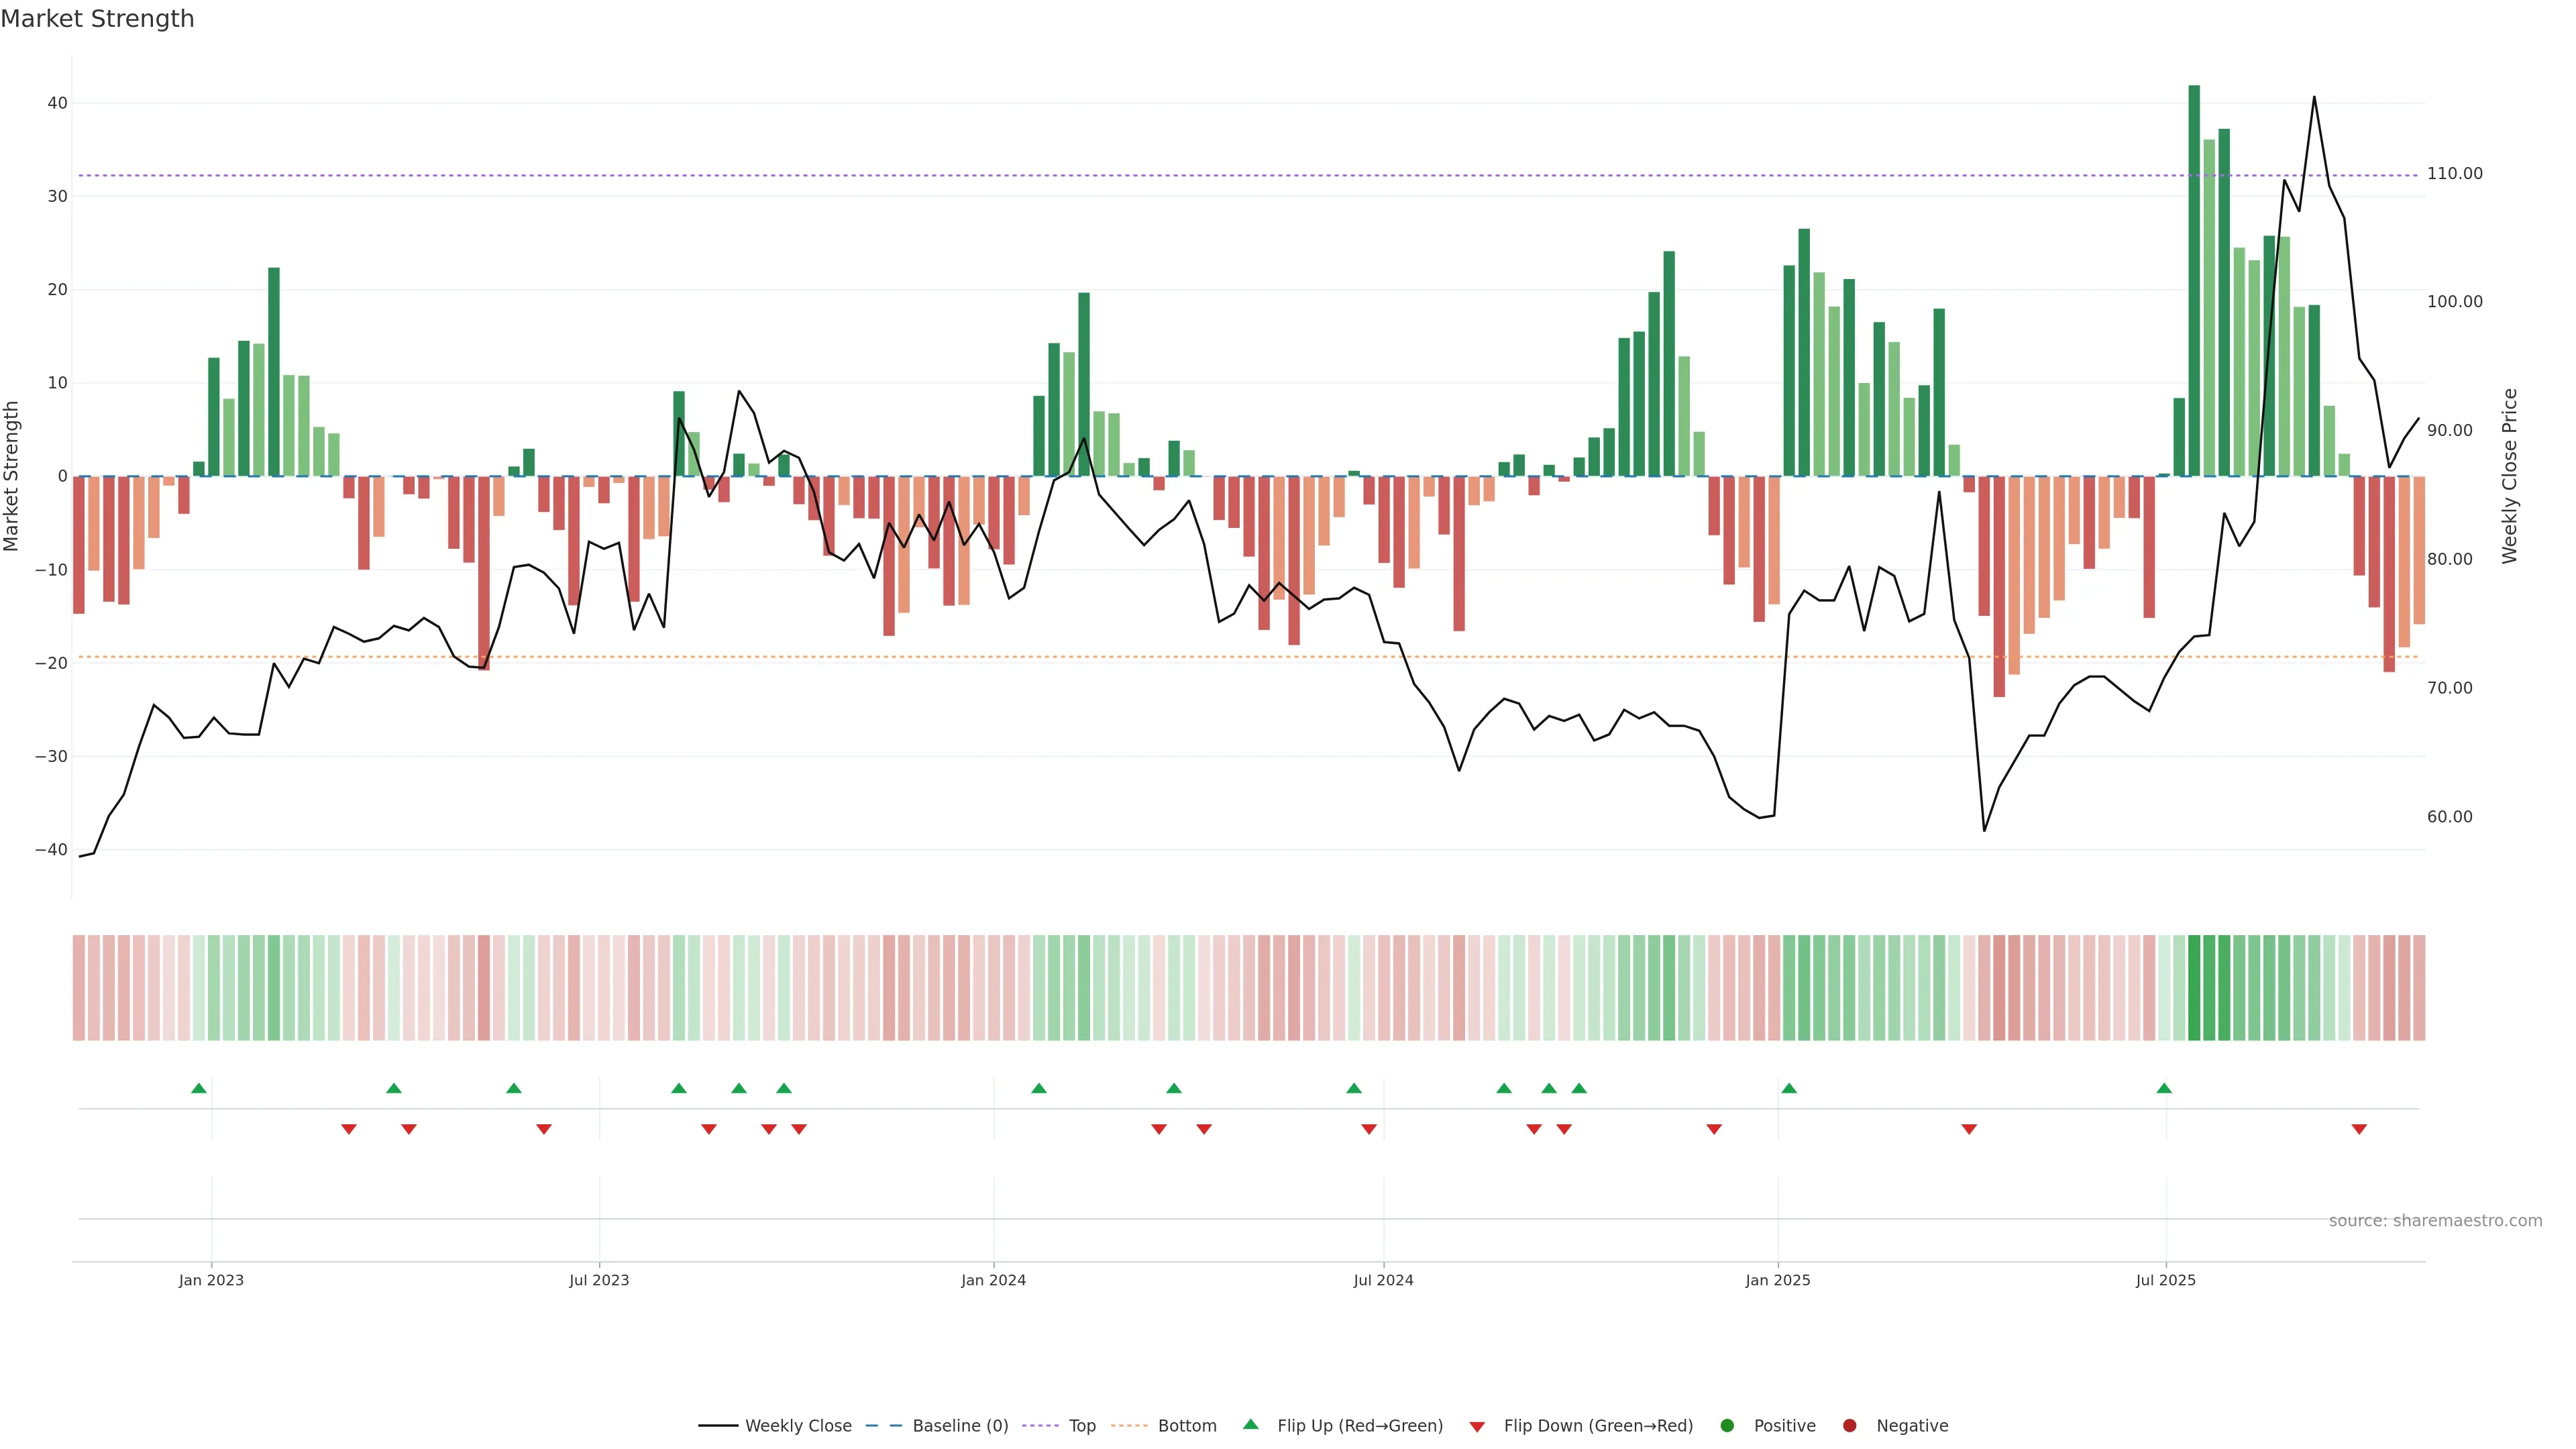Click the source: sharemaestro.com text
The image size is (2576, 1449).
click(2435, 1221)
